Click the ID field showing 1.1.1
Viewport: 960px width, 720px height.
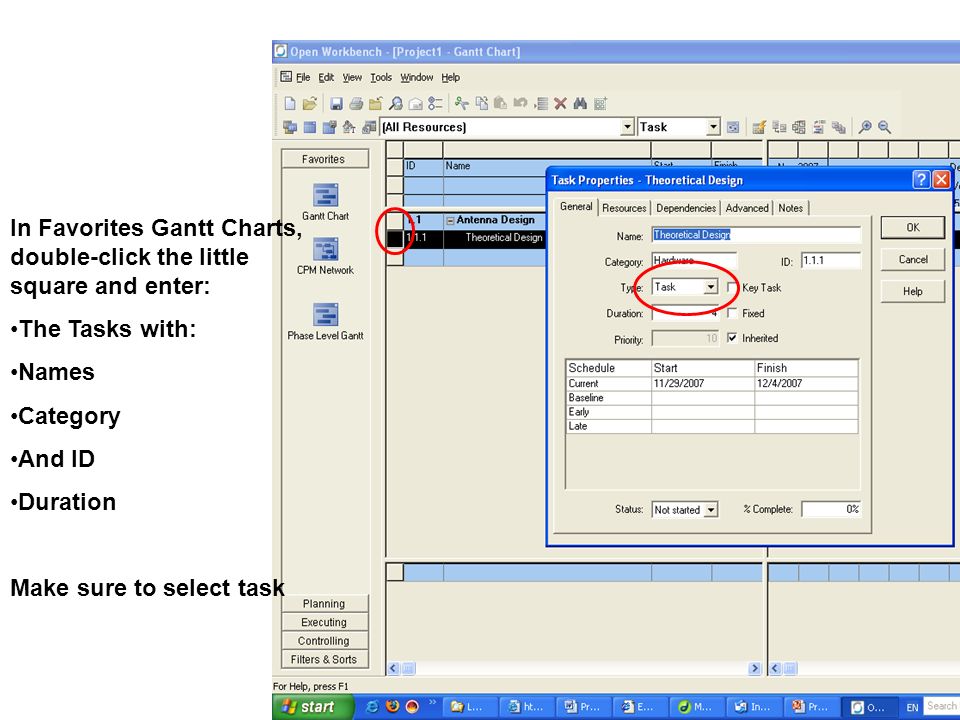(831, 261)
